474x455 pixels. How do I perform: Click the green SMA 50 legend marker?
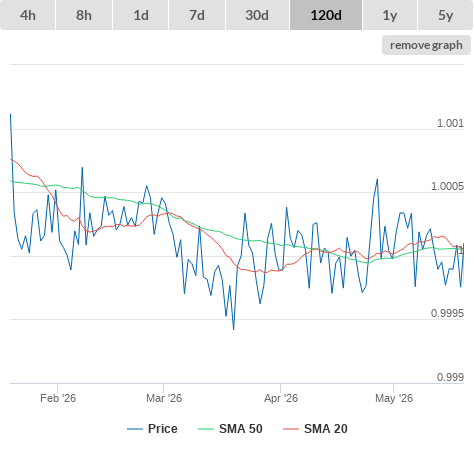click(x=206, y=429)
